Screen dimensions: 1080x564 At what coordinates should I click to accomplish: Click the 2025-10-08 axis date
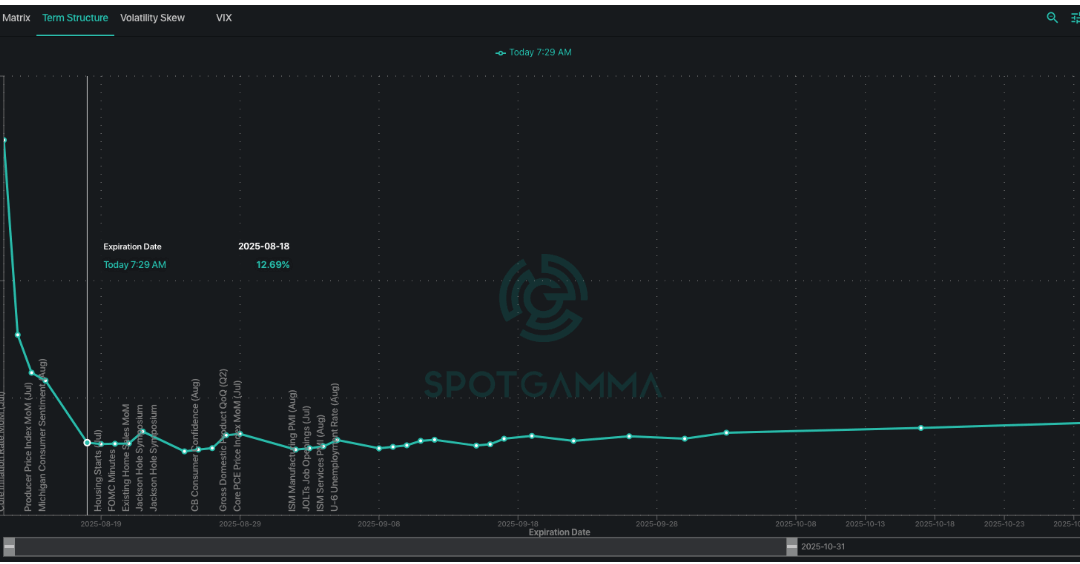[x=796, y=524]
